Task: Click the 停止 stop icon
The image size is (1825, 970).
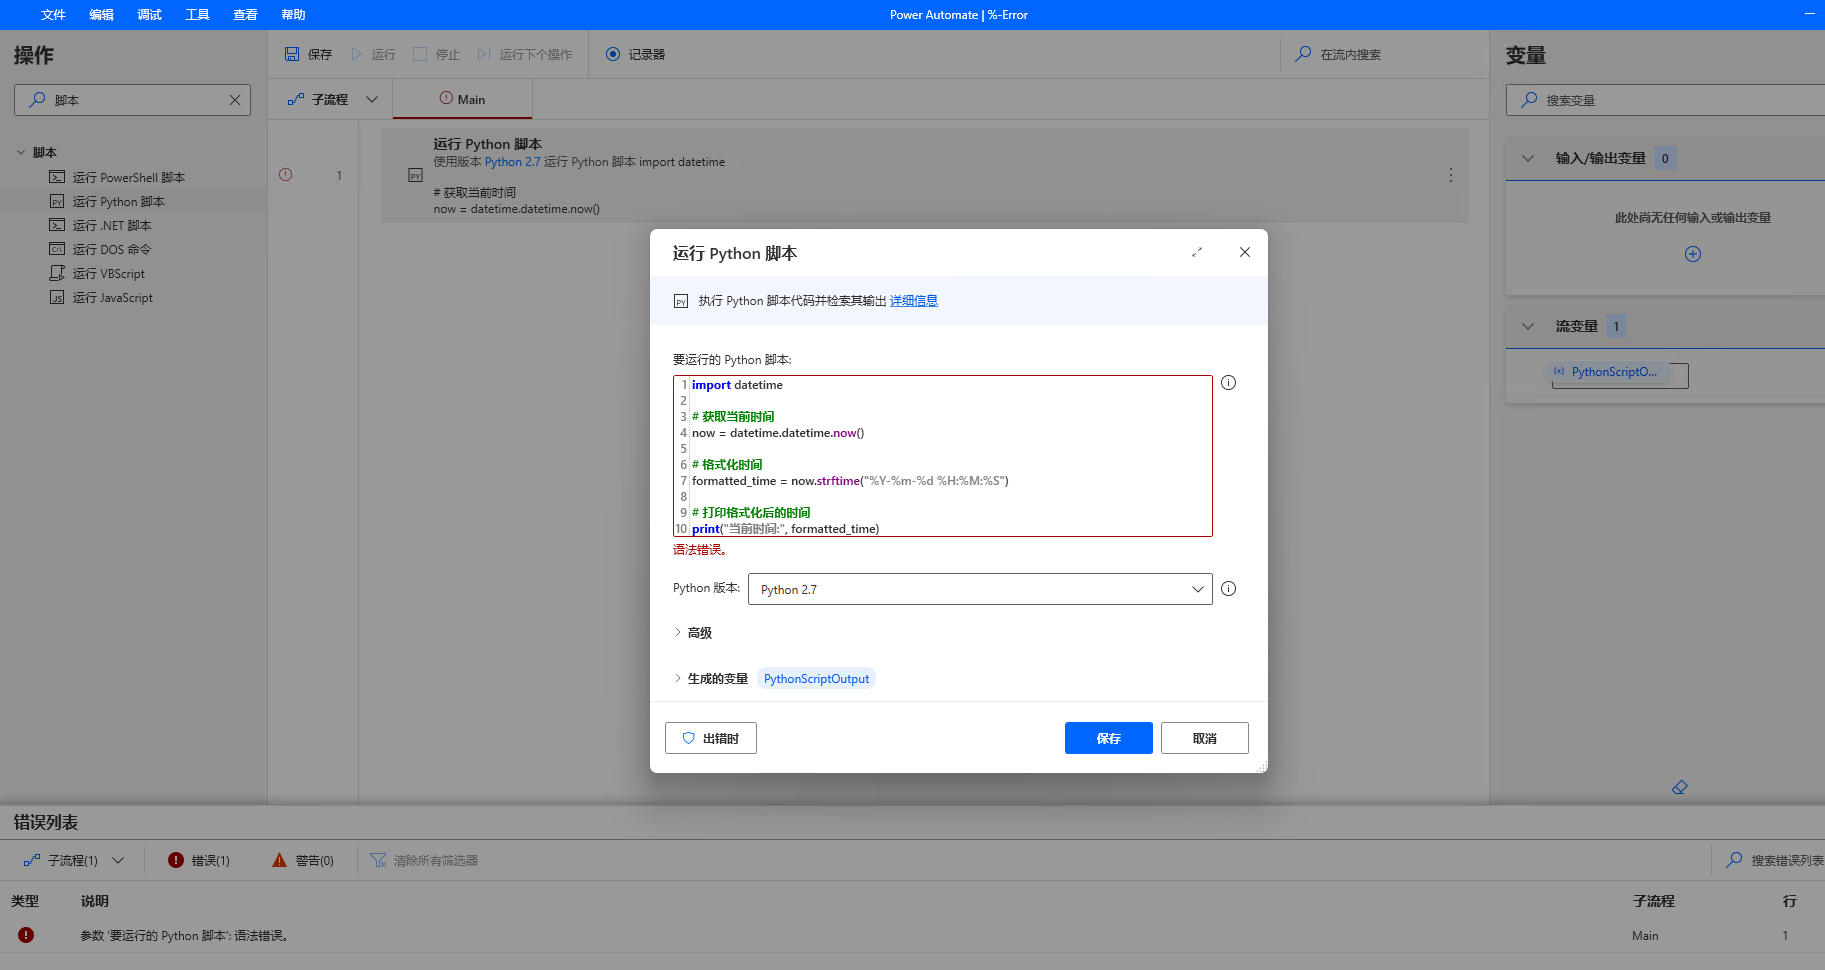Action: pos(420,54)
